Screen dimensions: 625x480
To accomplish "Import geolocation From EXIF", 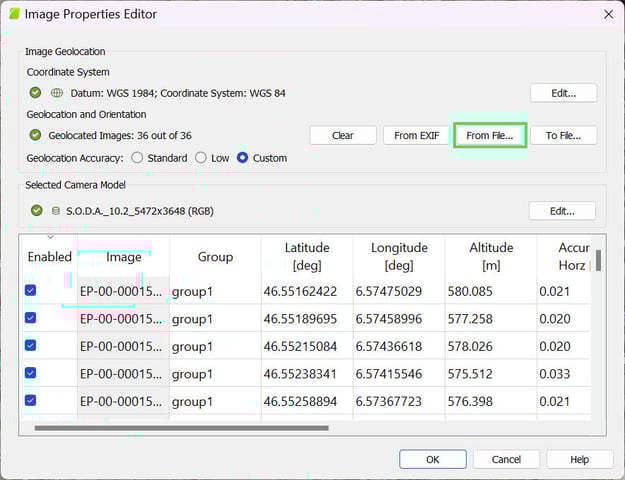I will tap(417, 136).
